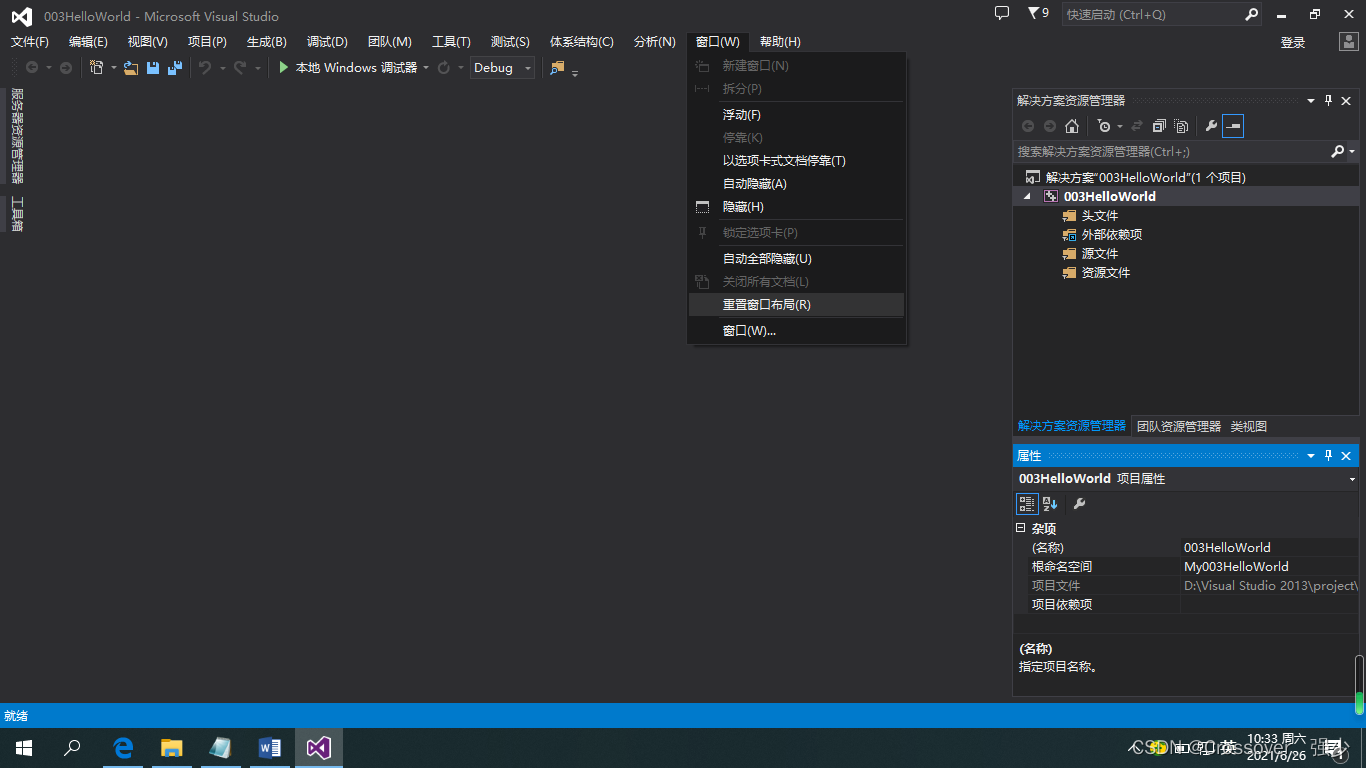The width and height of the screenshot is (1366, 768).
Task: Open the 调试(D) menu
Action: [327, 42]
